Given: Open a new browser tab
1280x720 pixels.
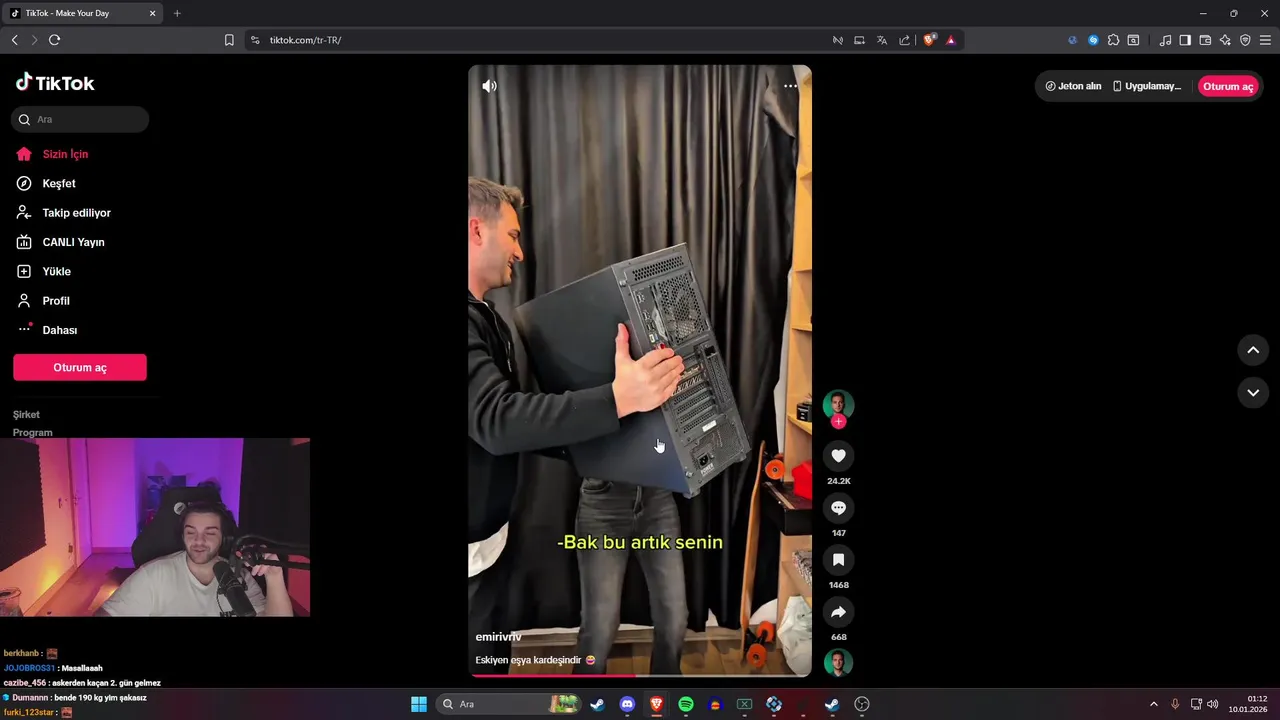Looking at the screenshot, I should 177,13.
